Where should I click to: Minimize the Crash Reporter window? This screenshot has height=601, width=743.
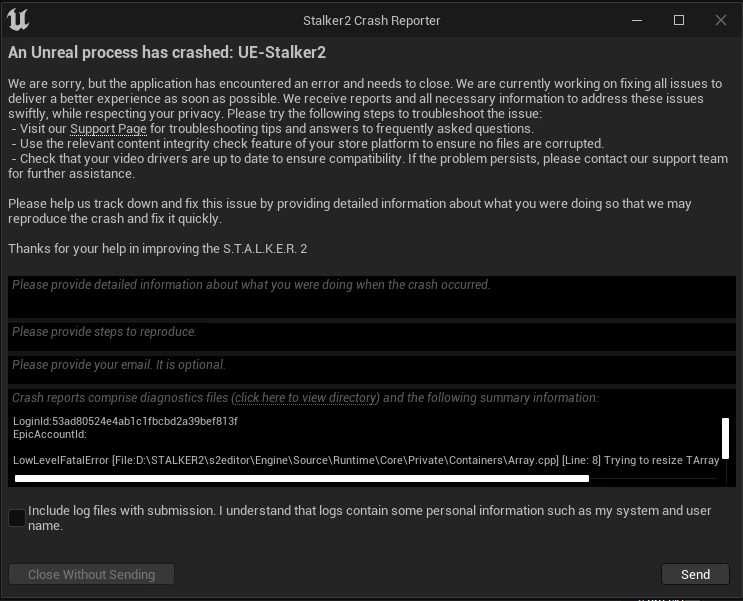(636, 20)
